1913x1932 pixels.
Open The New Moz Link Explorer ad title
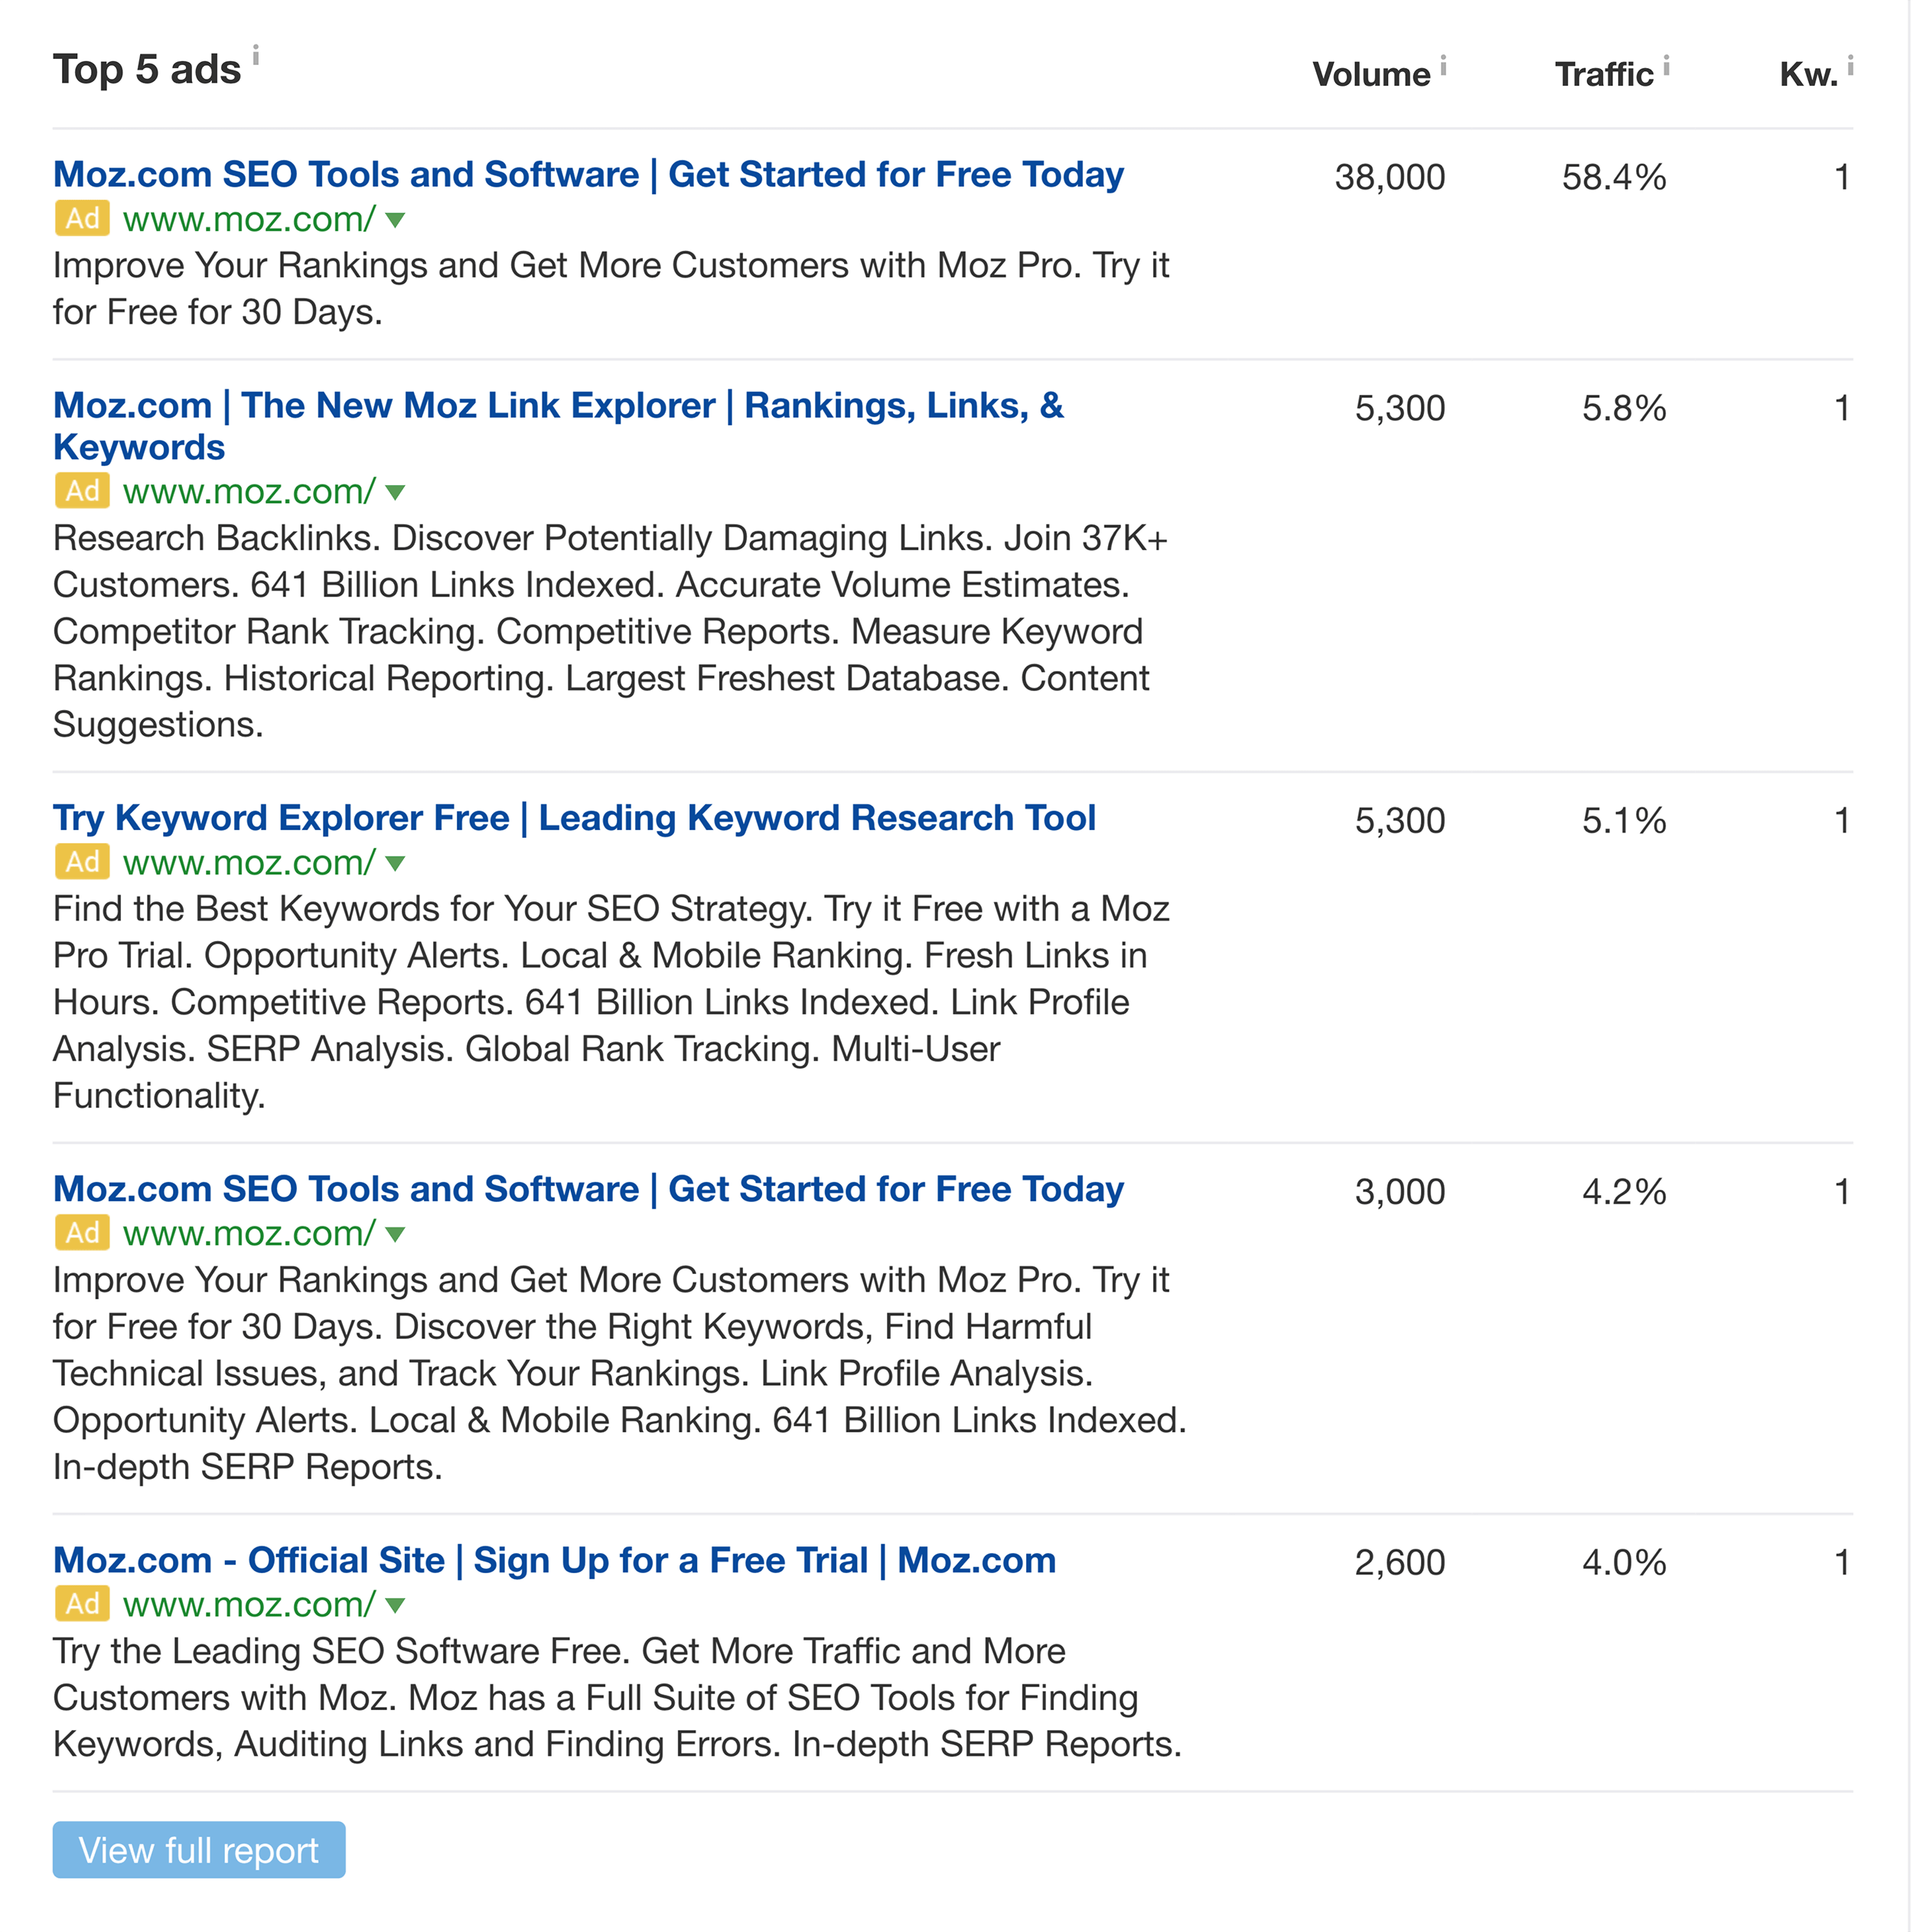click(558, 426)
